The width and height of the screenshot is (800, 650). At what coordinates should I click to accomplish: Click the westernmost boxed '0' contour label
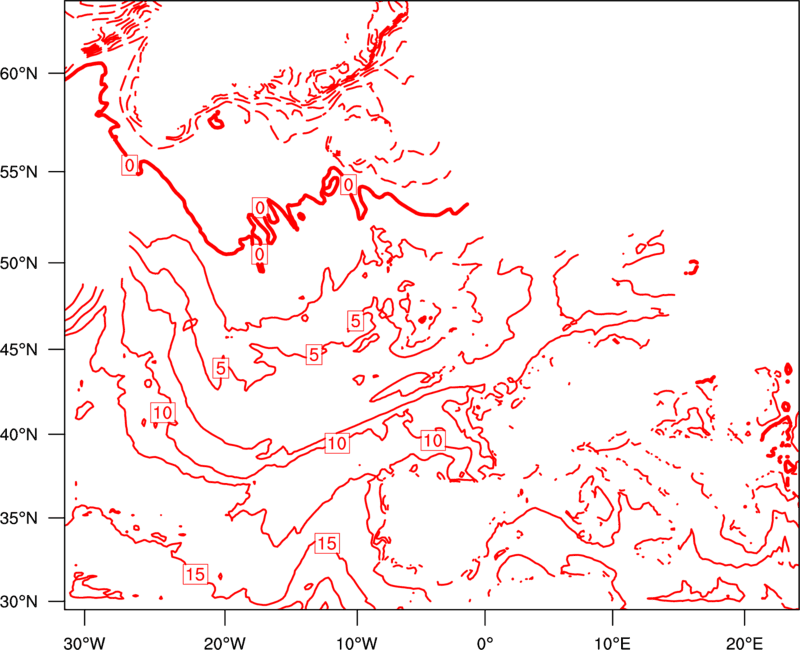point(130,165)
